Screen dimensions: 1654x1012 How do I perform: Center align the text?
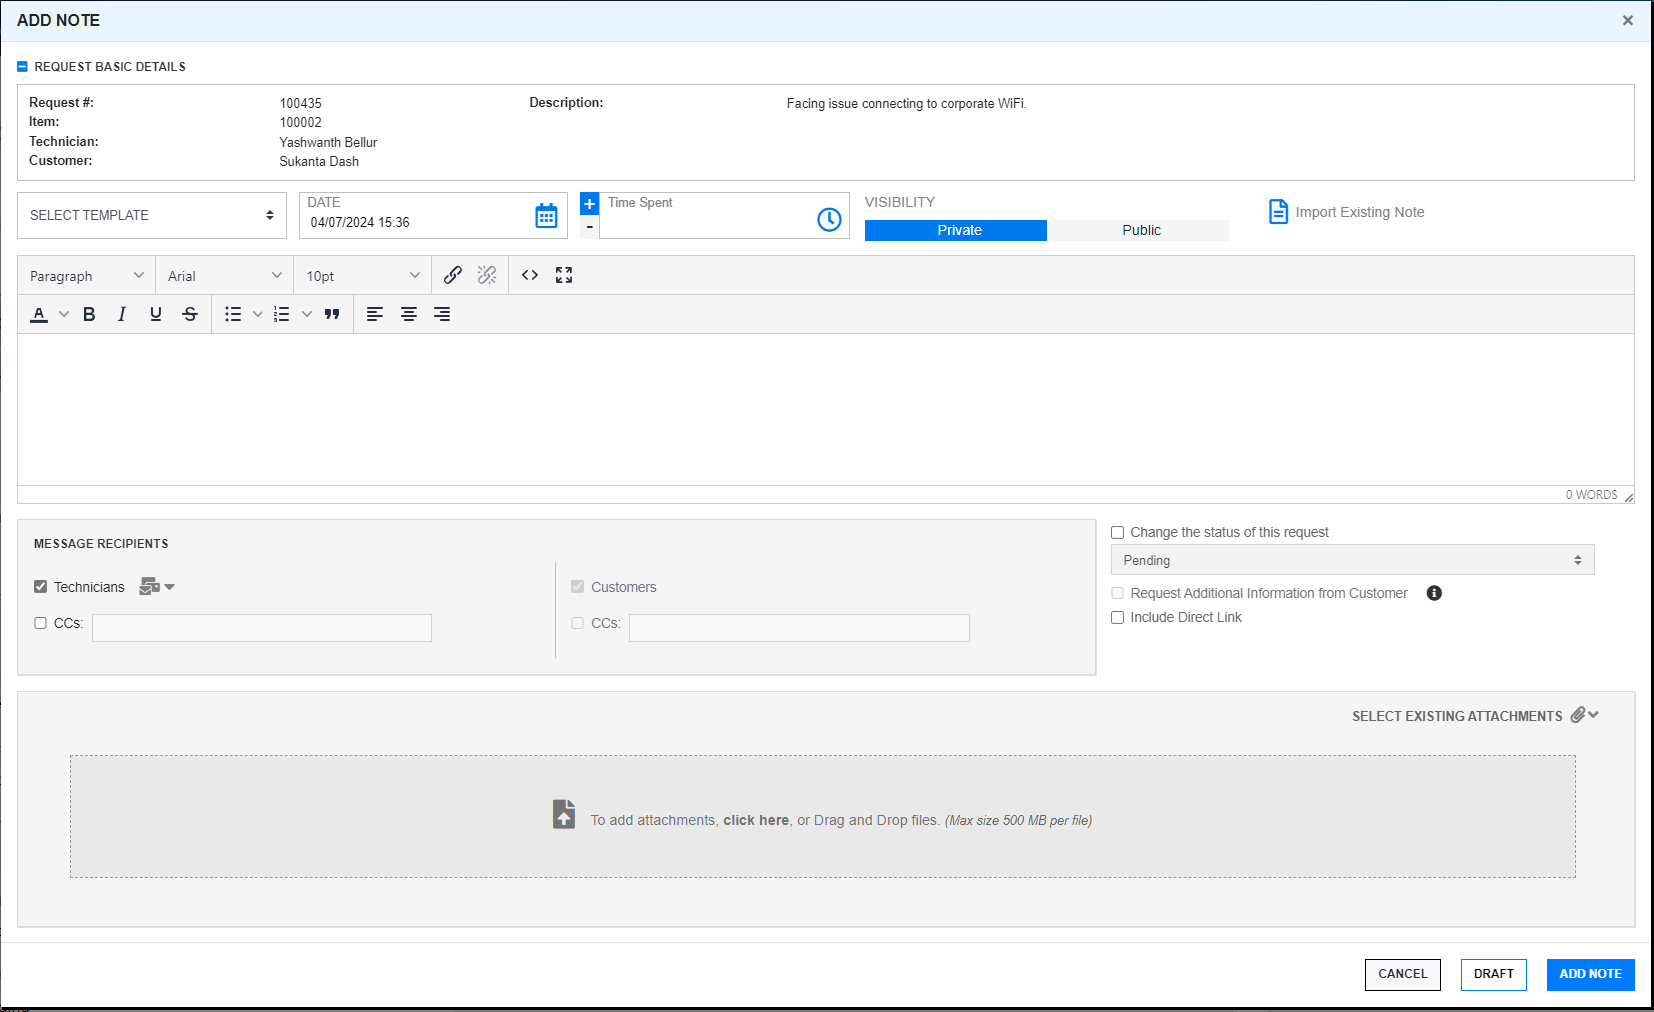[x=409, y=314]
